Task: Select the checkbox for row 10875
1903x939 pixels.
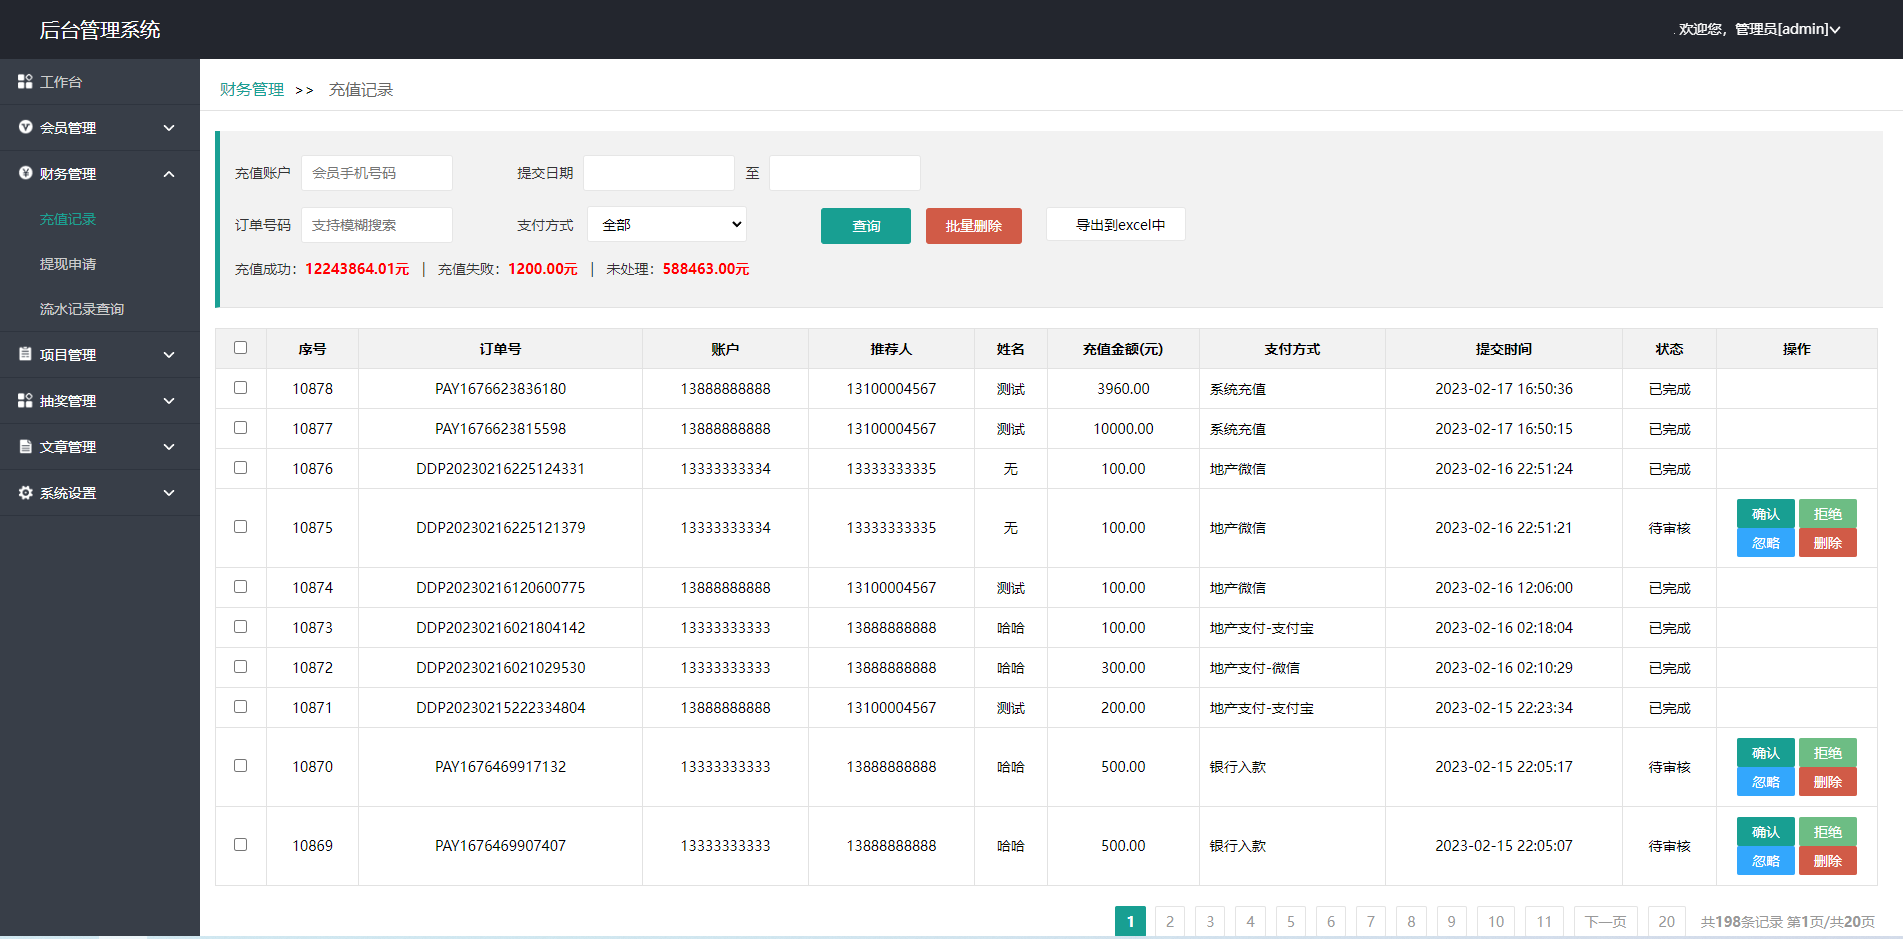Action: [240, 527]
